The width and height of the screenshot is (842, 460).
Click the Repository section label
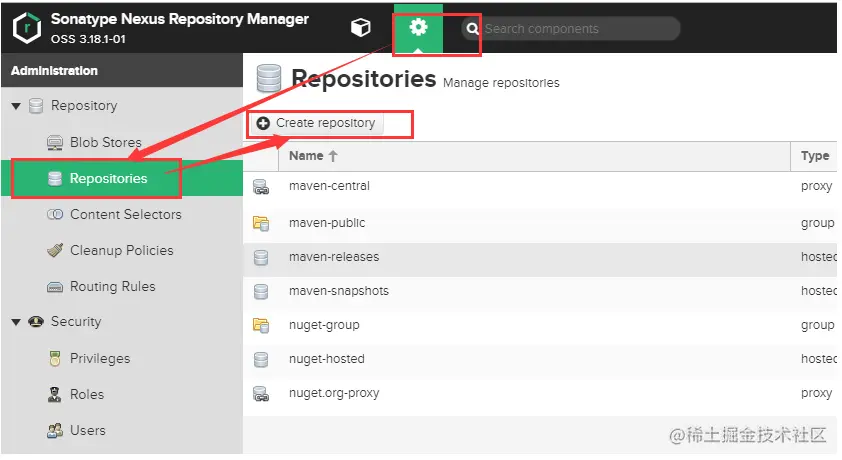point(84,106)
